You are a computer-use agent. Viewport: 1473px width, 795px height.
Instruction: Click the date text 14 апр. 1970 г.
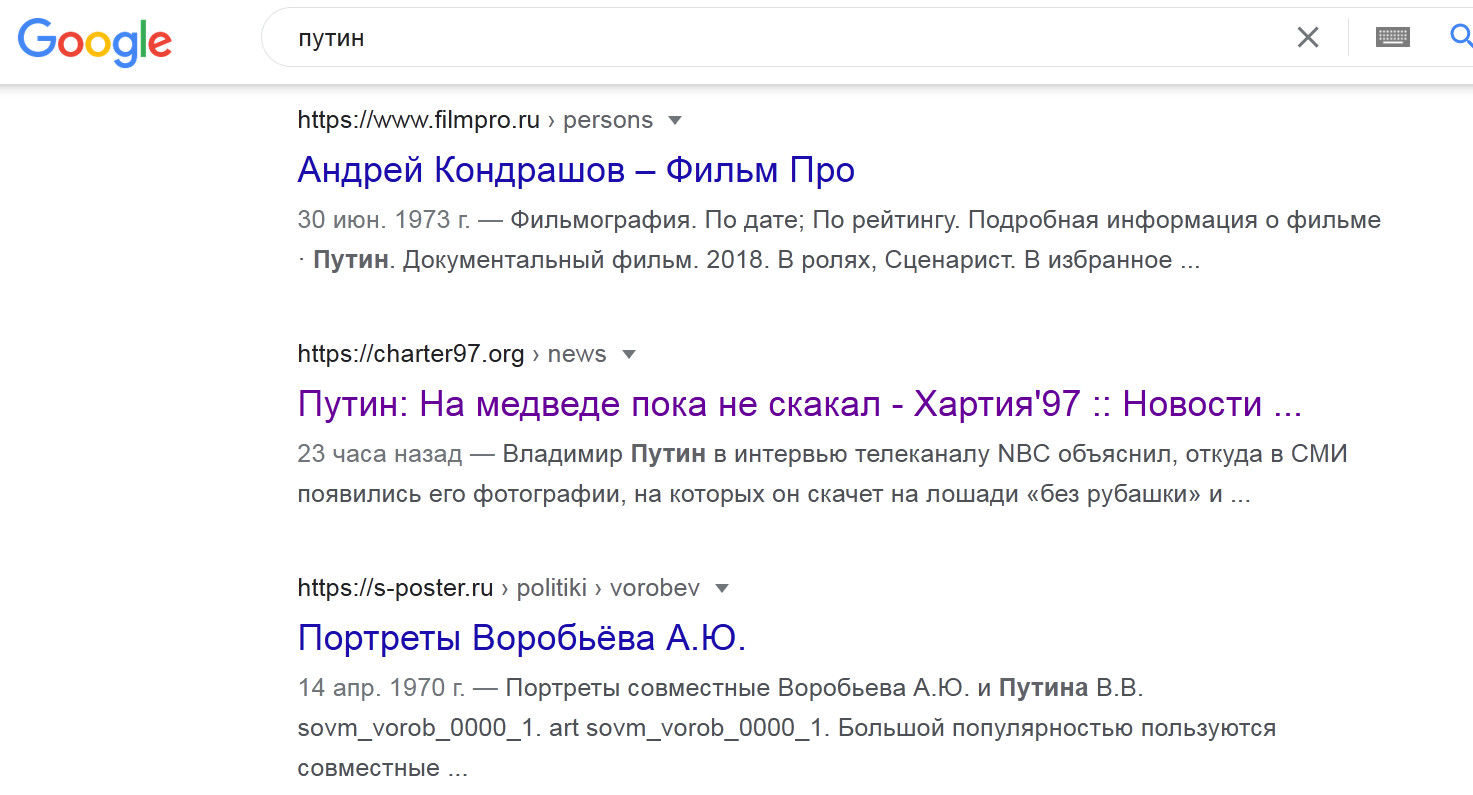point(381,688)
